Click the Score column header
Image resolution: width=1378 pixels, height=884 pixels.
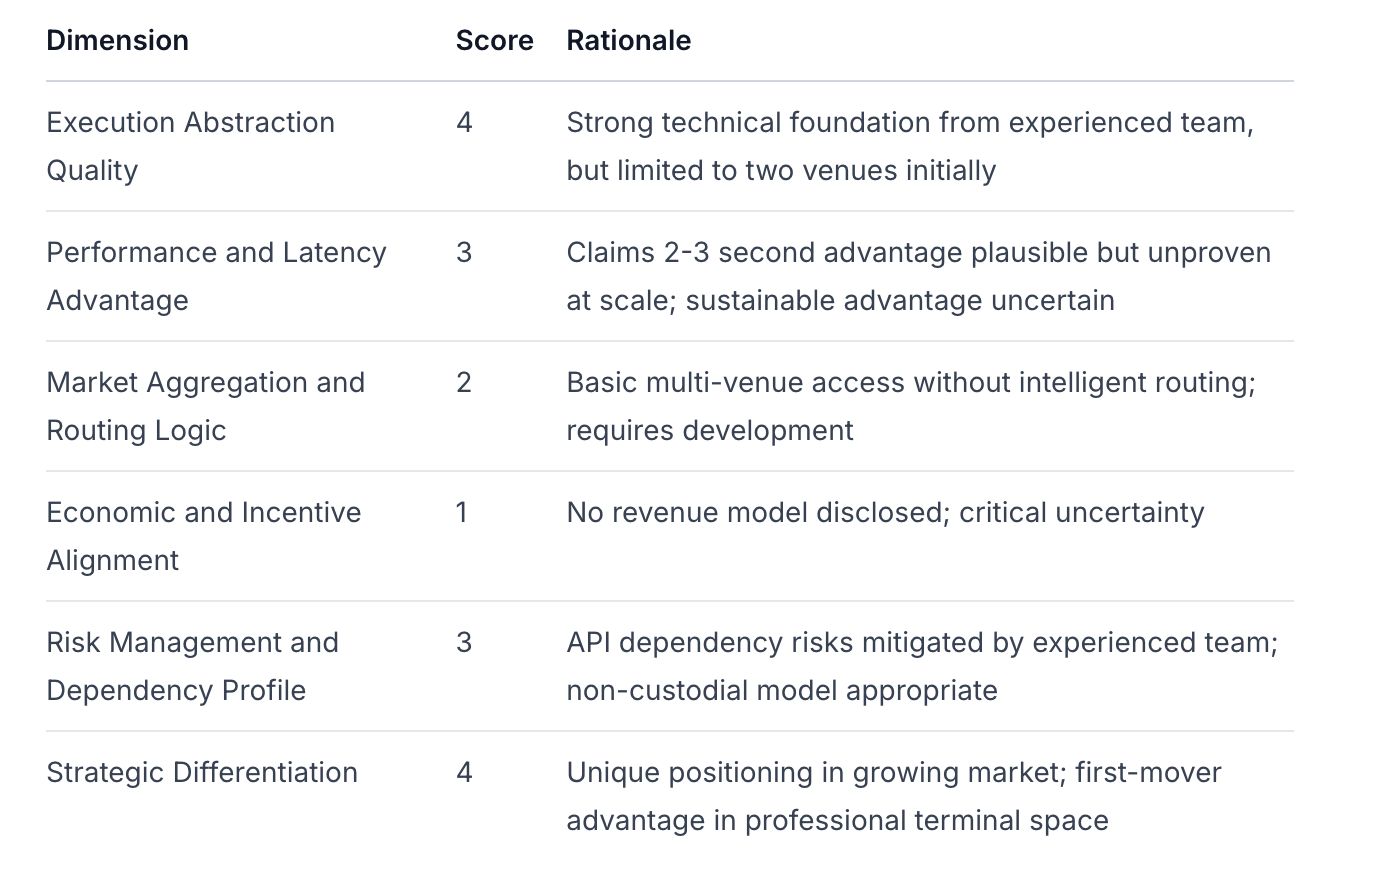[x=494, y=40]
